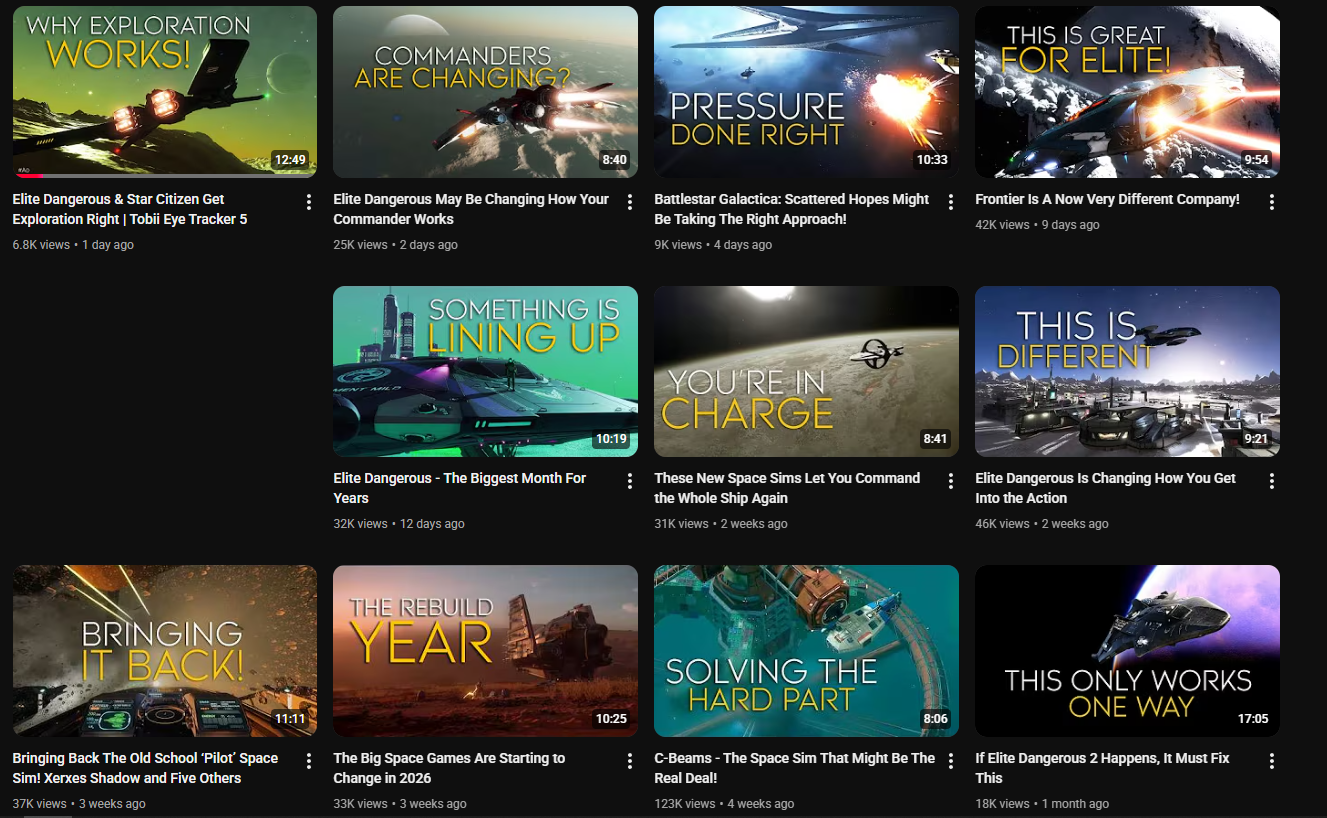Open kebab menu for Battlestar Galactica video
Viewport: 1327px width, 818px height.
[x=951, y=202]
